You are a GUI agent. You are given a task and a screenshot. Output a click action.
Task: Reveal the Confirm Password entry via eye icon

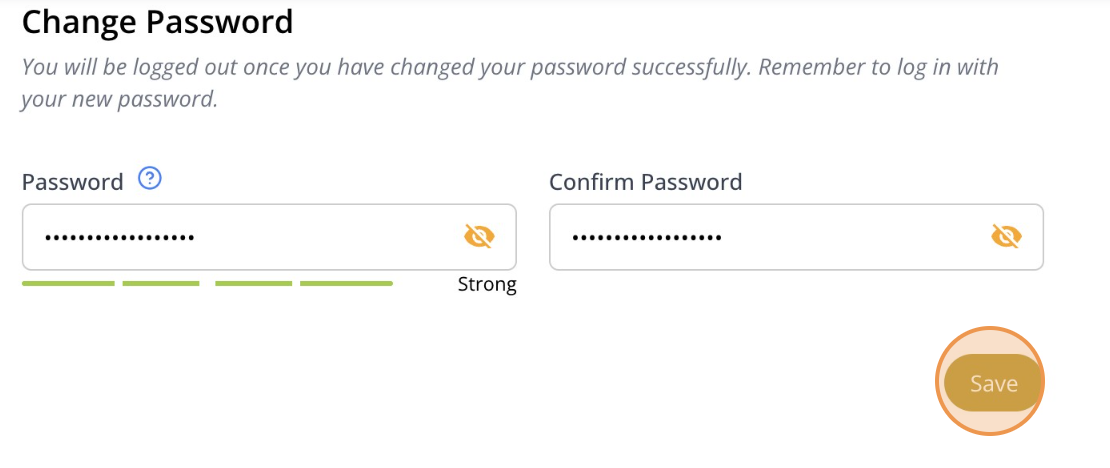[x=1007, y=236]
